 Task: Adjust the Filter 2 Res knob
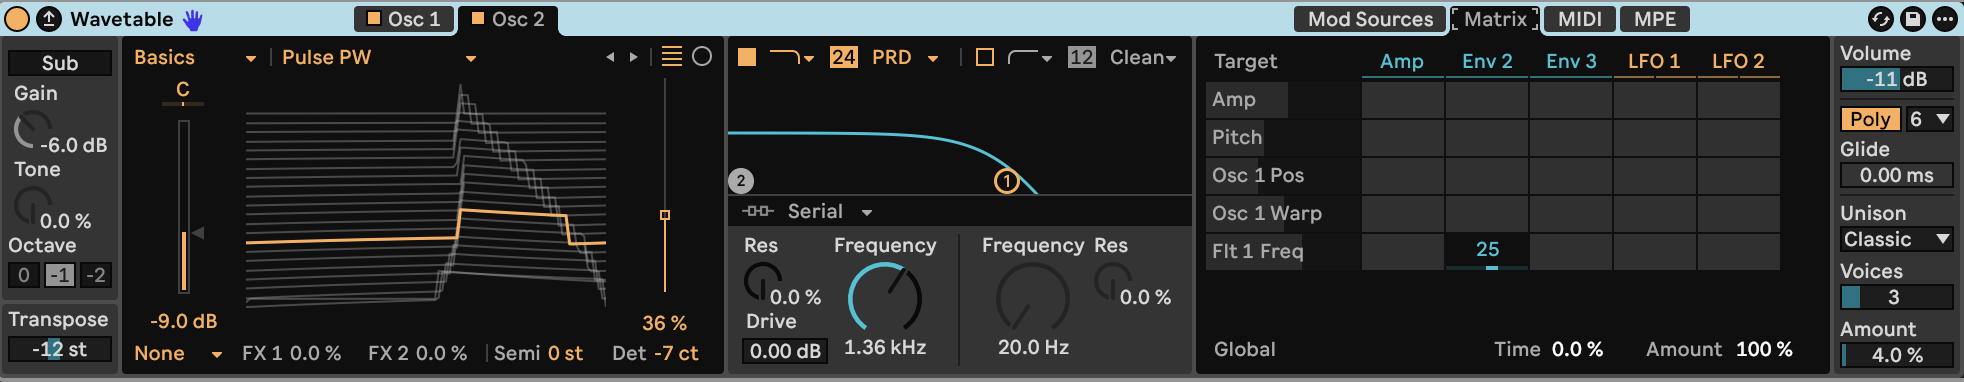click(1113, 282)
